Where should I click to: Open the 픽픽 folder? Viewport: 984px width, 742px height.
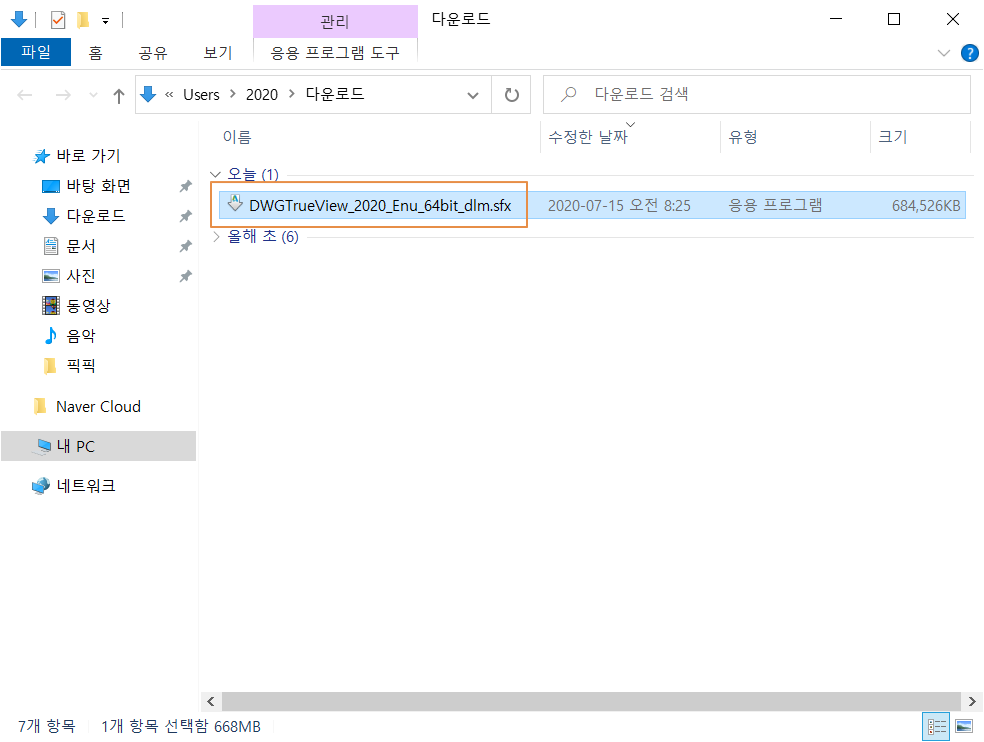[x=81, y=365]
